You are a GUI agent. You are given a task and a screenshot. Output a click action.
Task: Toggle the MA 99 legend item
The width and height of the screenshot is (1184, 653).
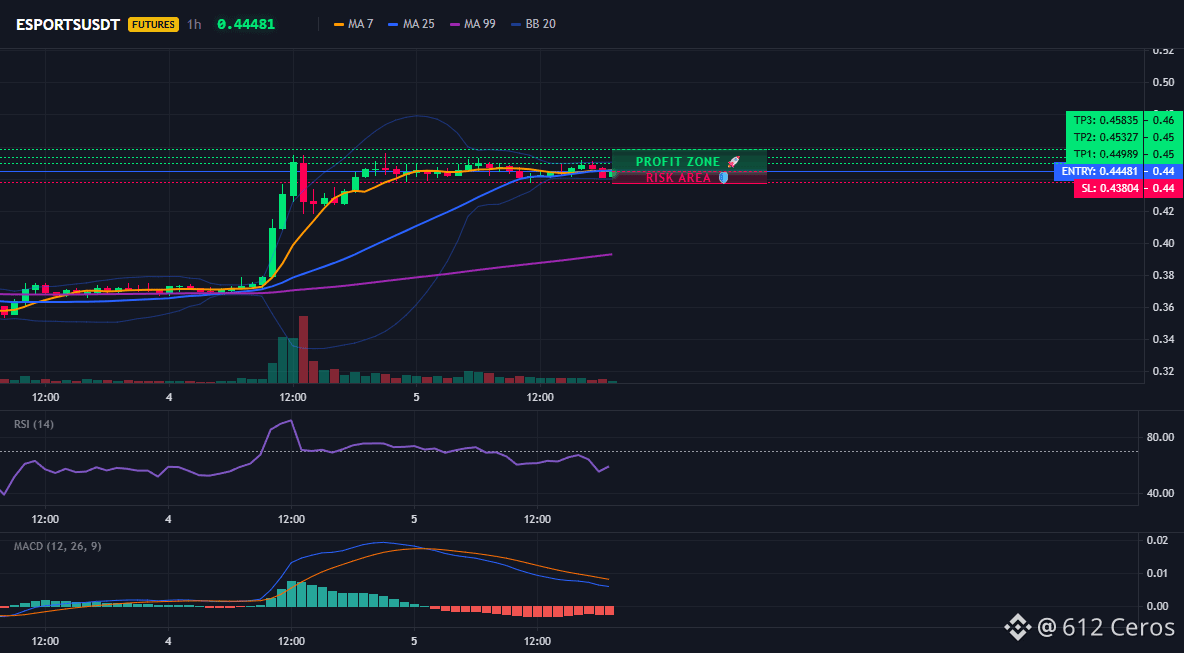471,24
